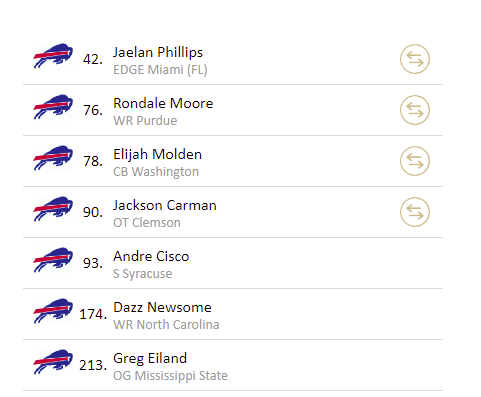
Task: Click on the Jackson Carman name
Action: [x=165, y=205]
